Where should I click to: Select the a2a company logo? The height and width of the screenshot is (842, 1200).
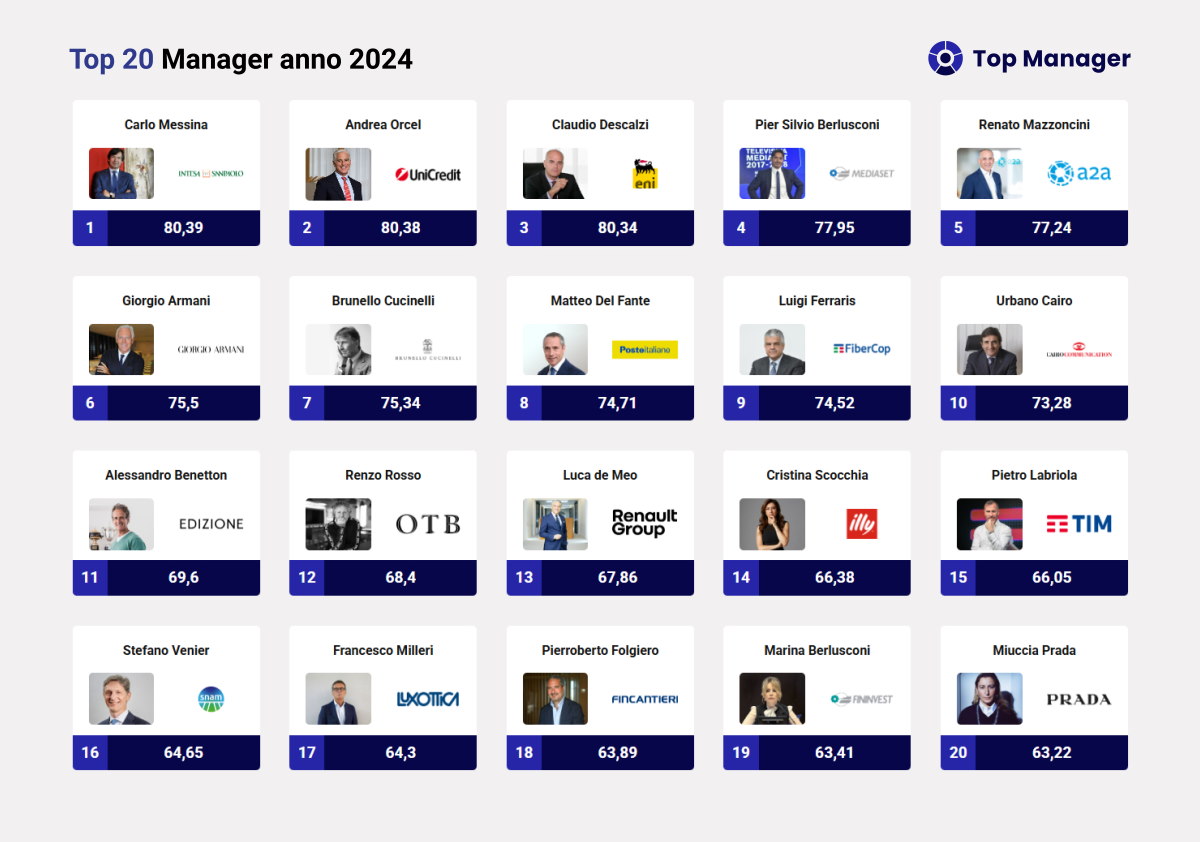pos(1079,173)
